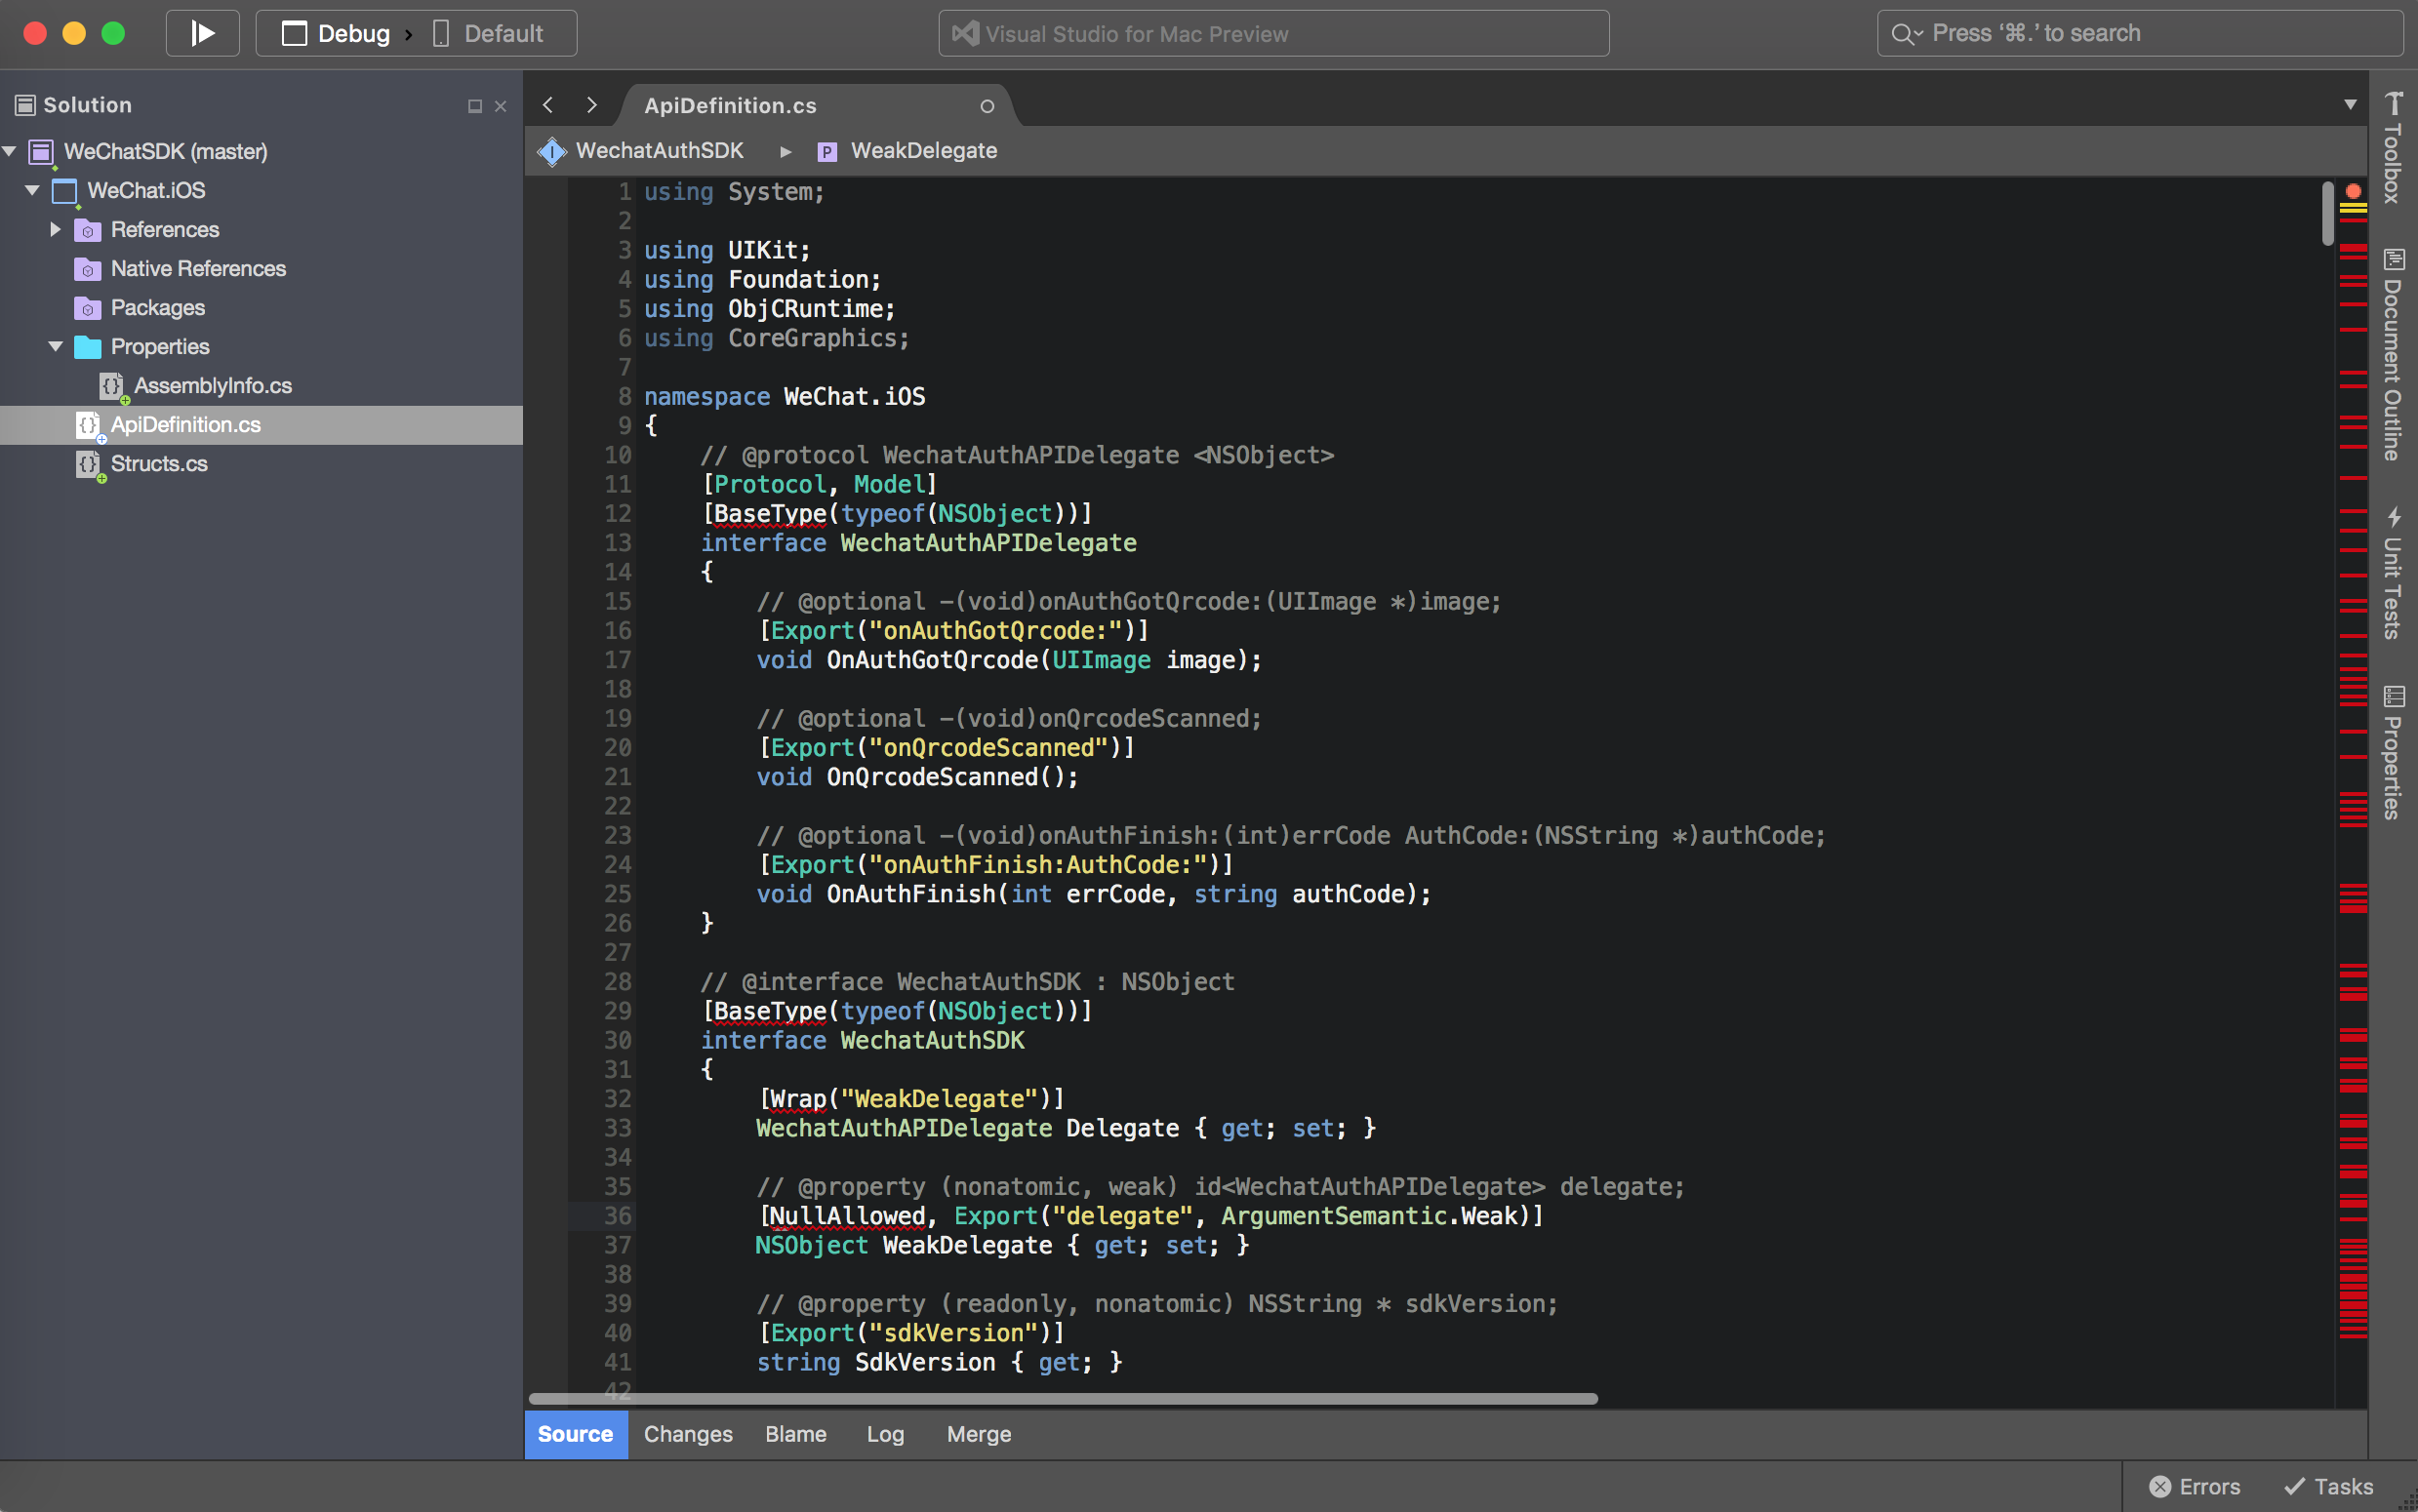This screenshot has height=1512, width=2418.
Task: Select the Native References folder icon
Action: pos(88,269)
